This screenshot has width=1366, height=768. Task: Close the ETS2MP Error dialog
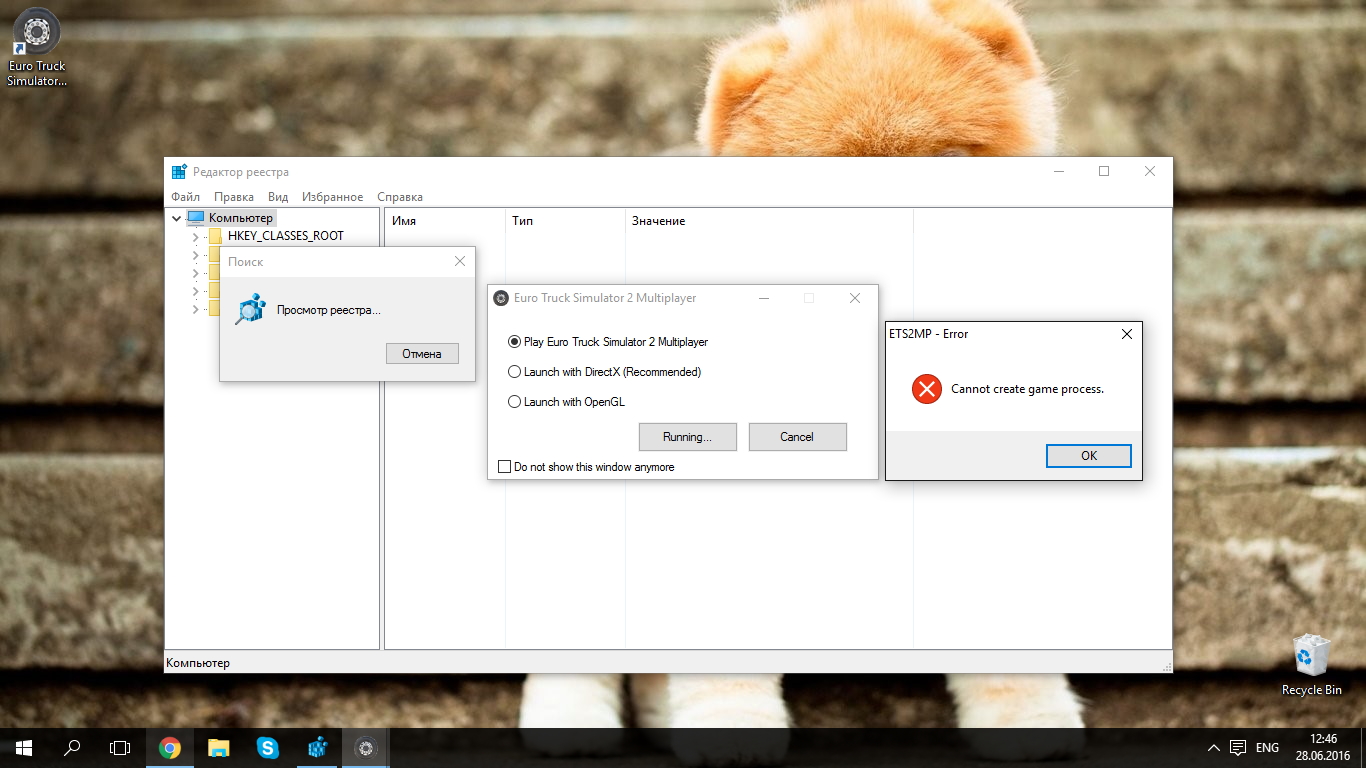1127,334
